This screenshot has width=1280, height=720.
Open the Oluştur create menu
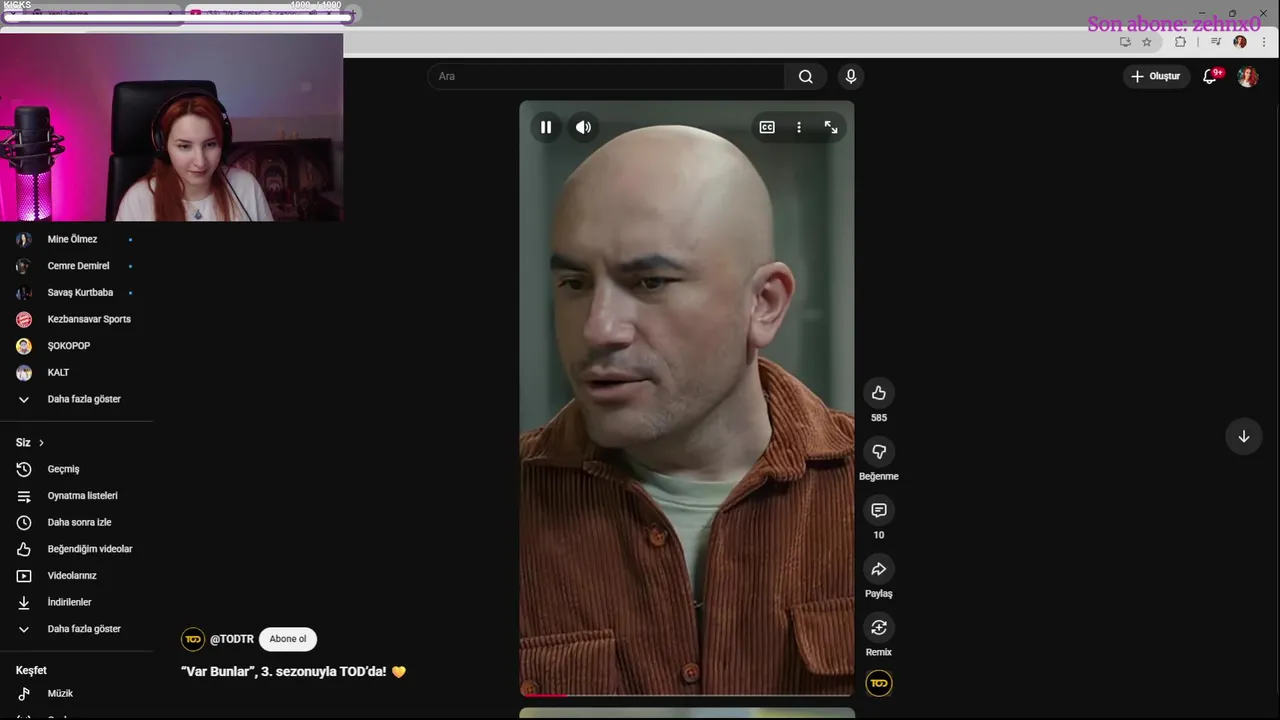[x=1156, y=76]
